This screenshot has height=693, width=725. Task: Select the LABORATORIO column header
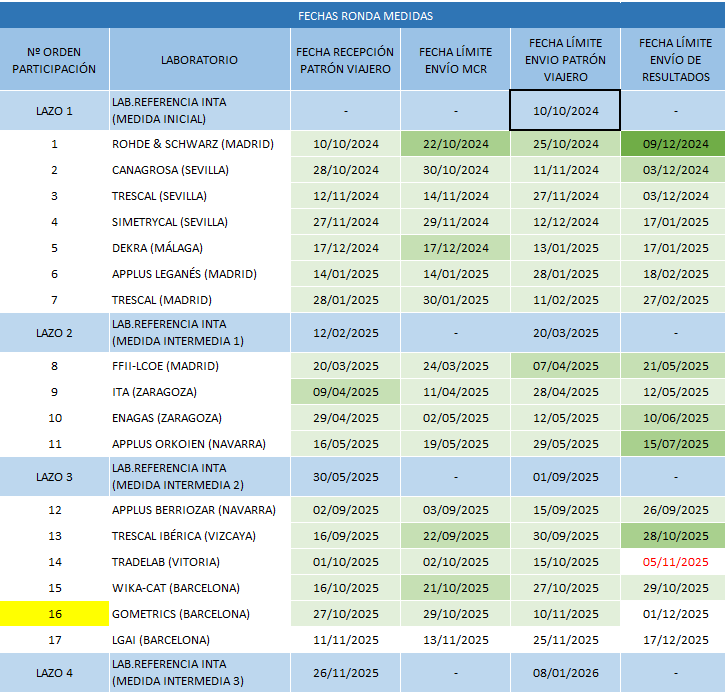199,60
